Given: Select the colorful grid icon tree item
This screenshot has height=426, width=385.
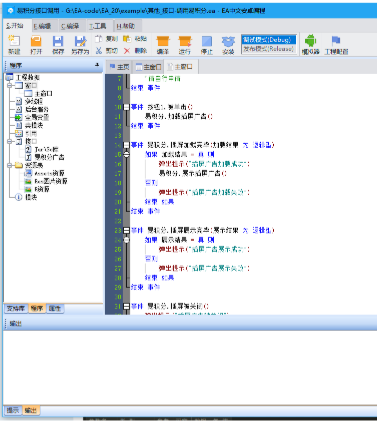Looking at the screenshot, I should [26, 133].
